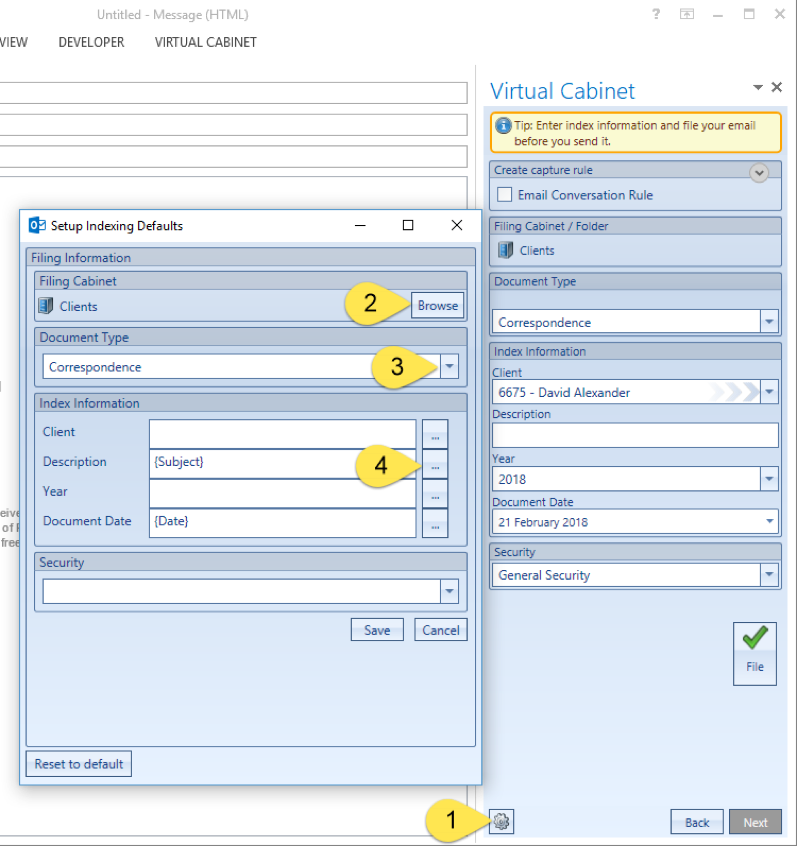Click the Client input field in the Setup dialog
This screenshot has height=846, width=797.
point(283,434)
